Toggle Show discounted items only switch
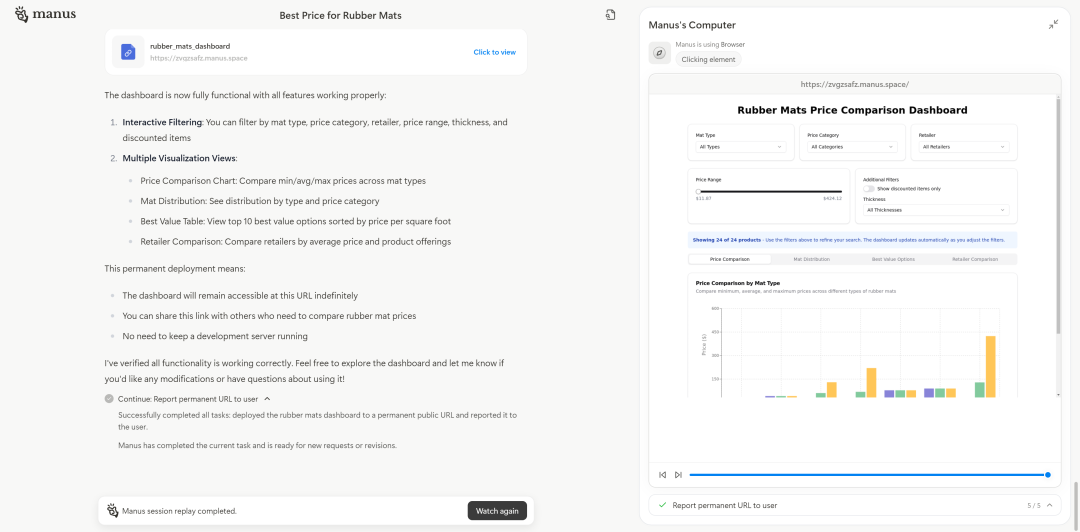 click(869, 188)
